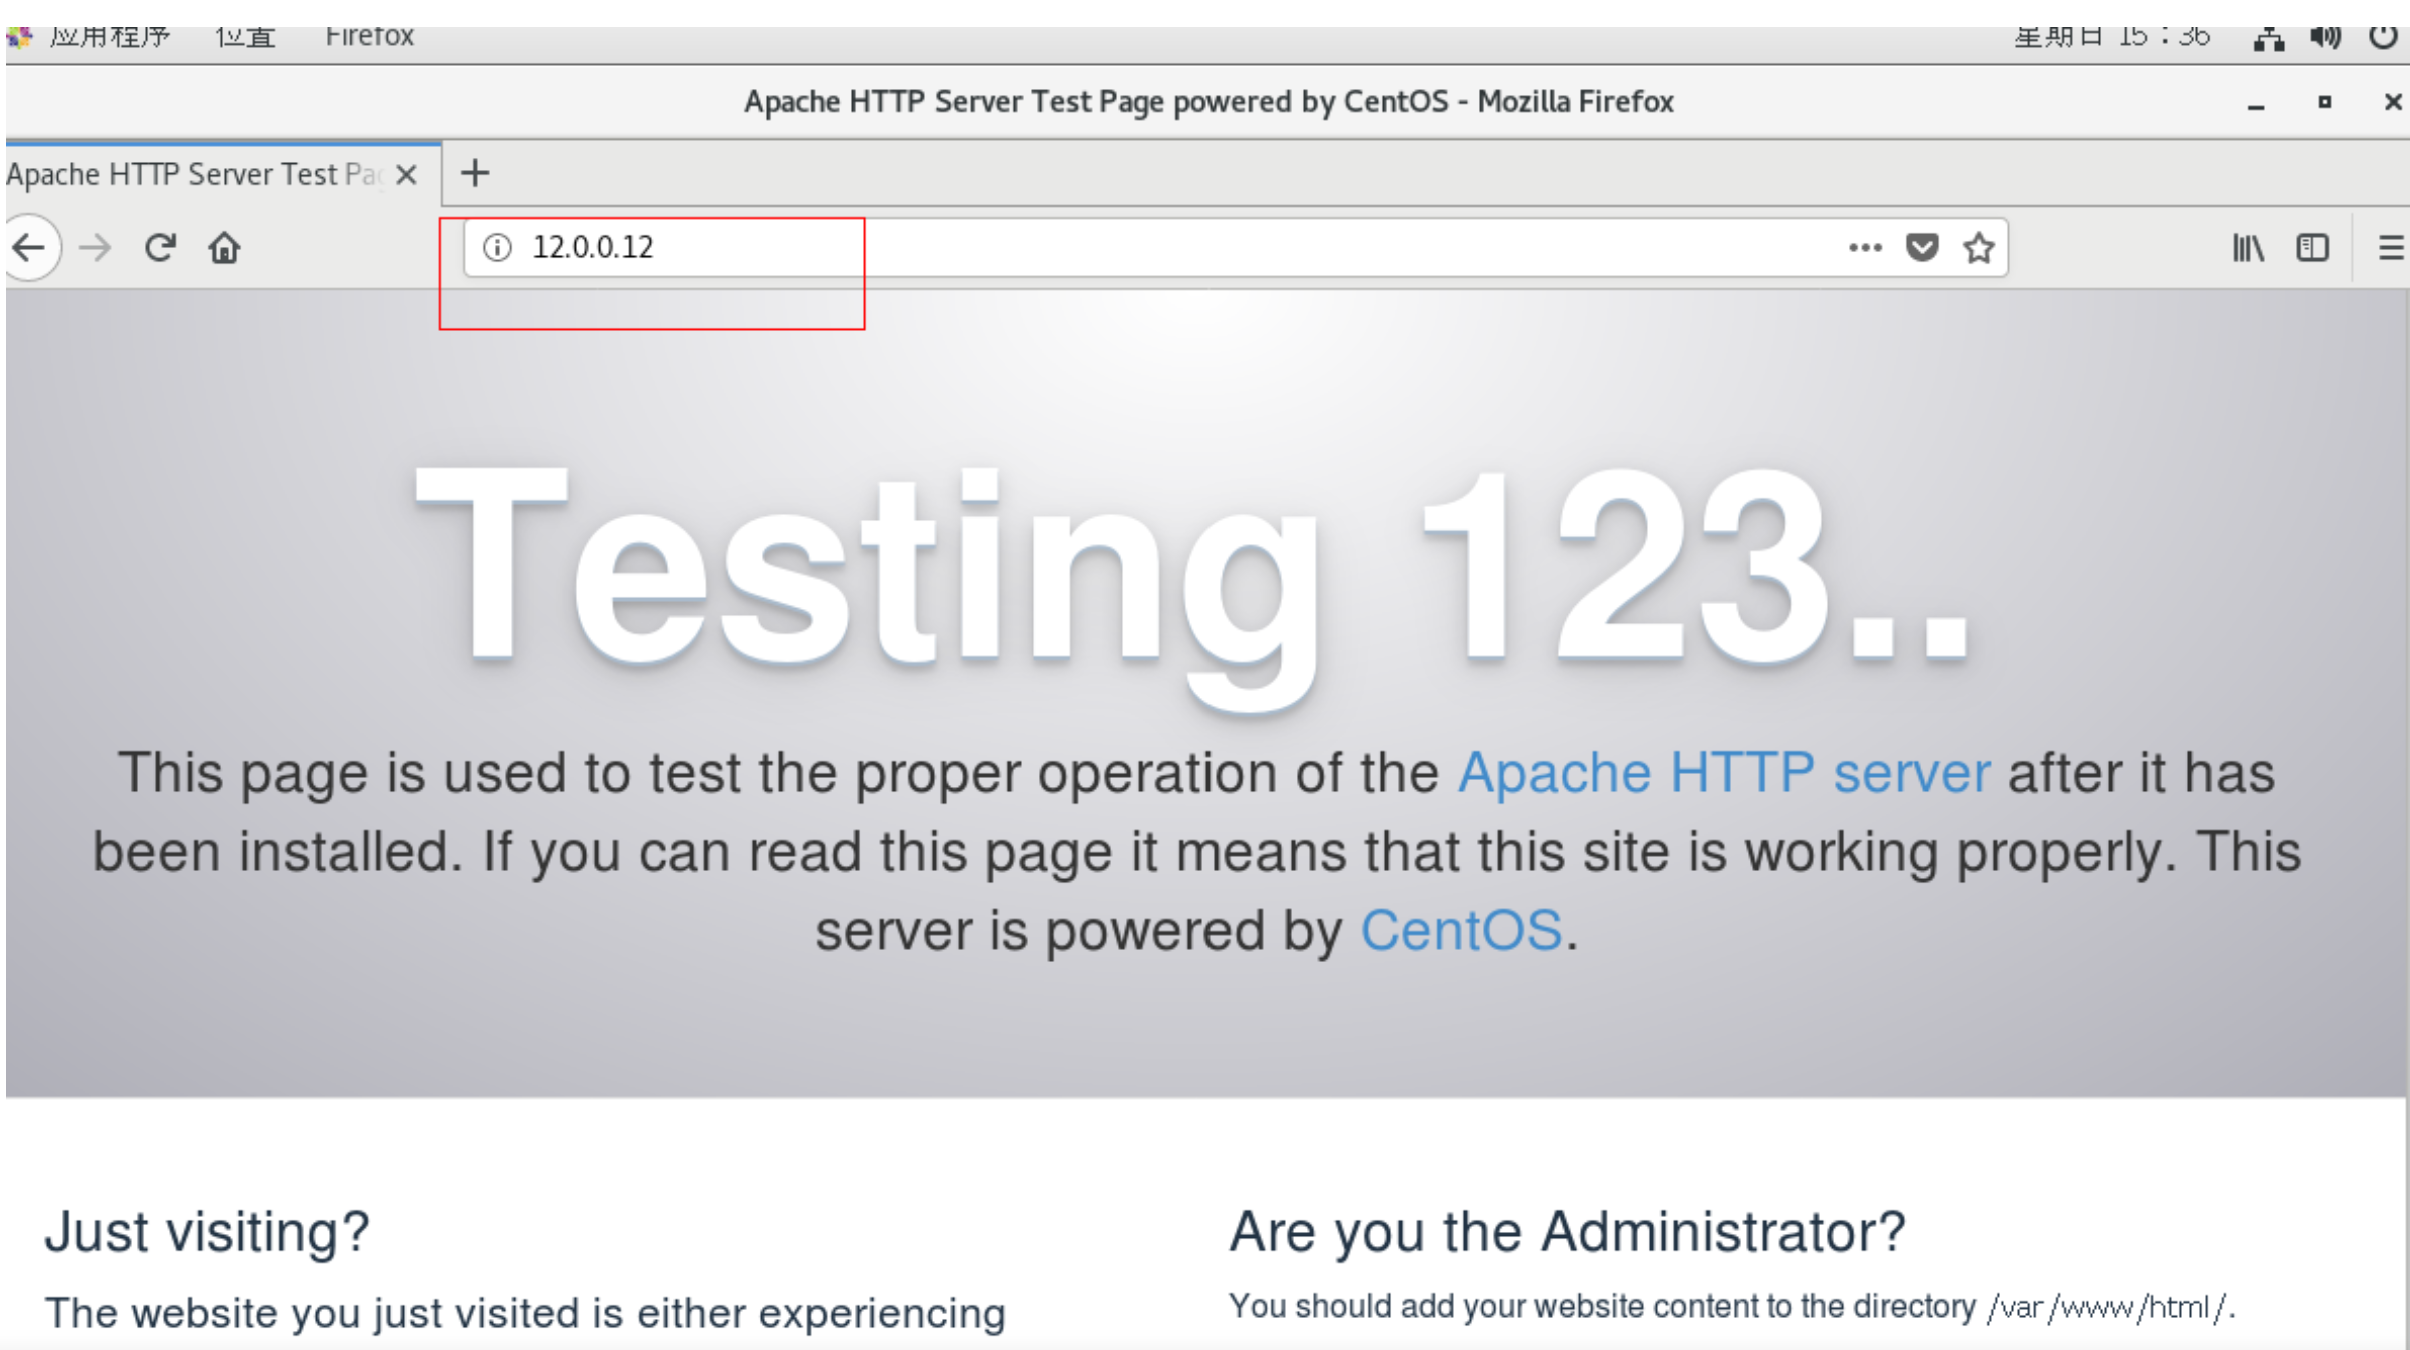Open the page actions three-dot menu
The height and width of the screenshot is (1350, 2410).
click(x=1865, y=247)
